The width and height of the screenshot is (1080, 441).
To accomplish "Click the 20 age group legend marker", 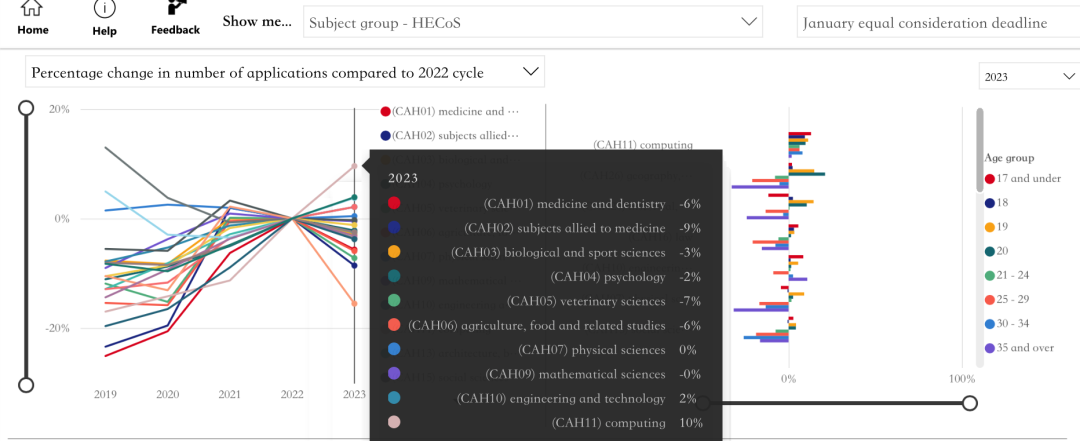I will tap(990, 251).
